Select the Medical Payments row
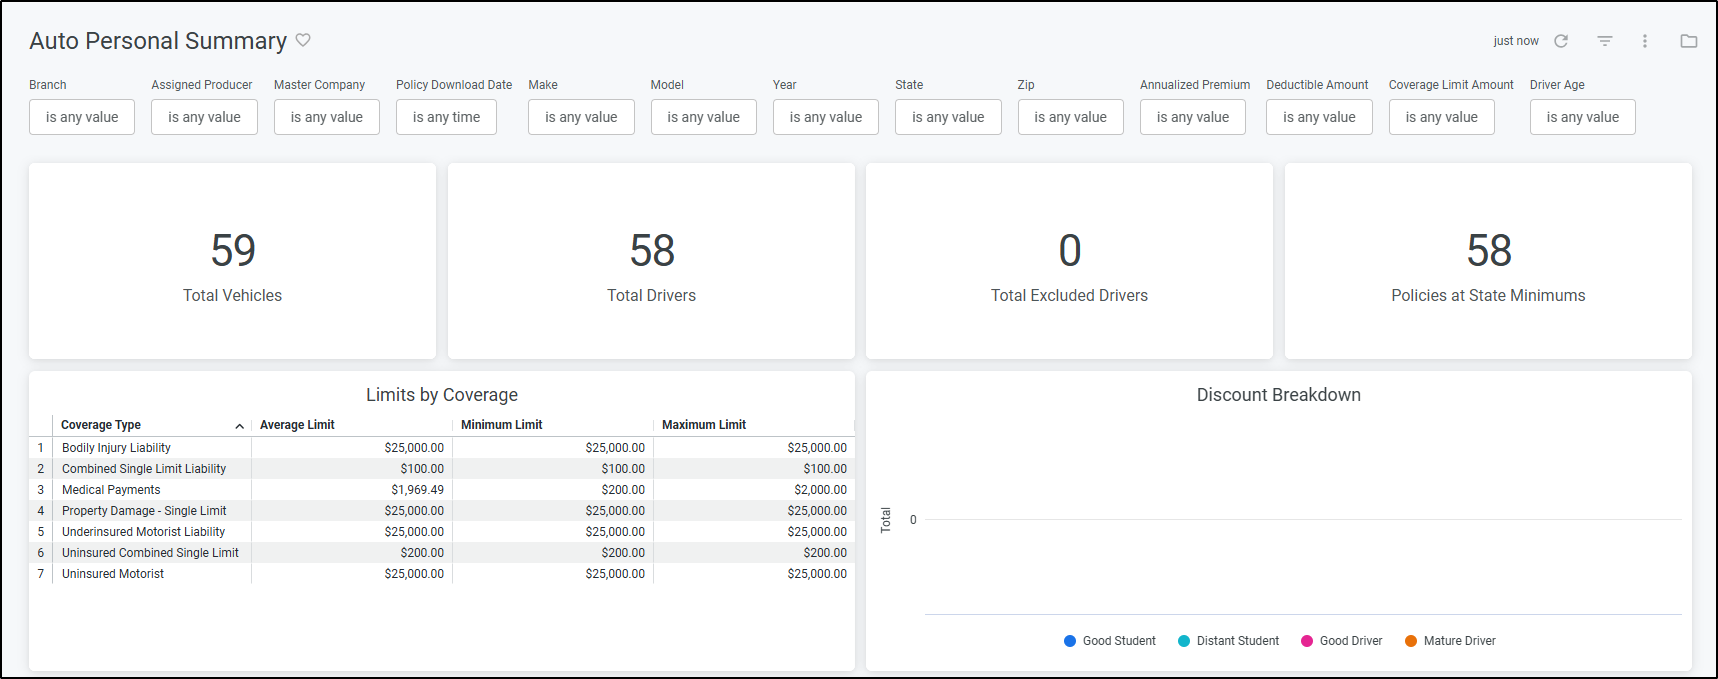Viewport: 1718px width, 679px height. pos(442,490)
